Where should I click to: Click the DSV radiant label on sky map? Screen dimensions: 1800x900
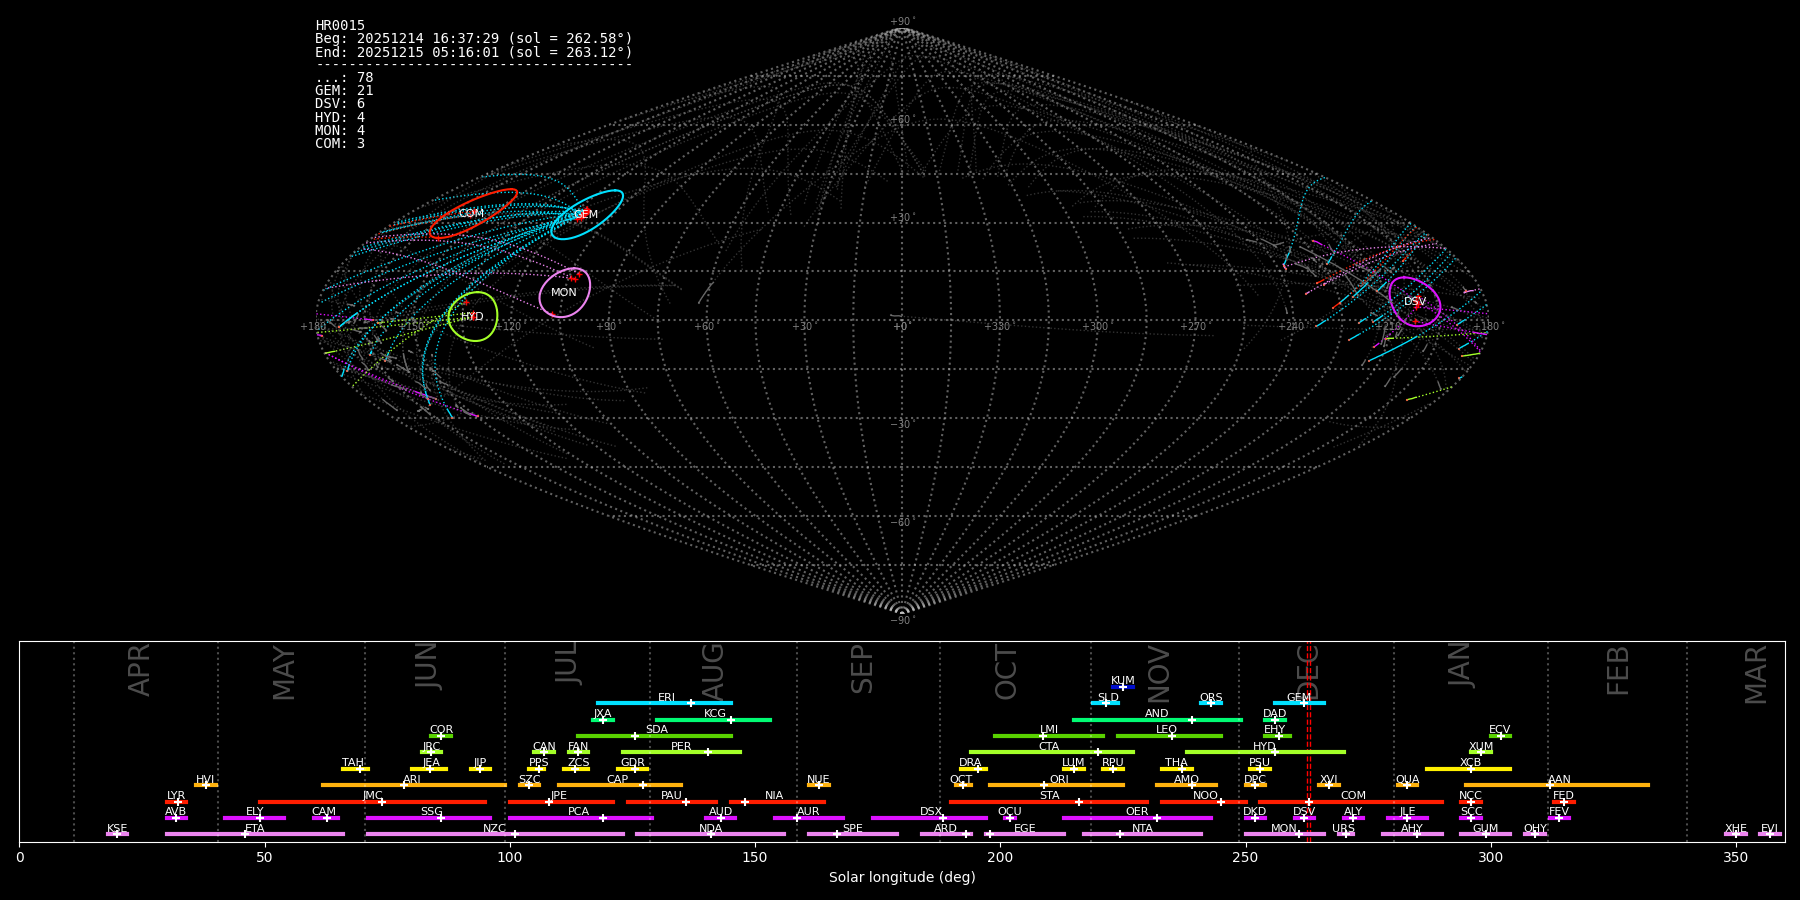(1415, 301)
